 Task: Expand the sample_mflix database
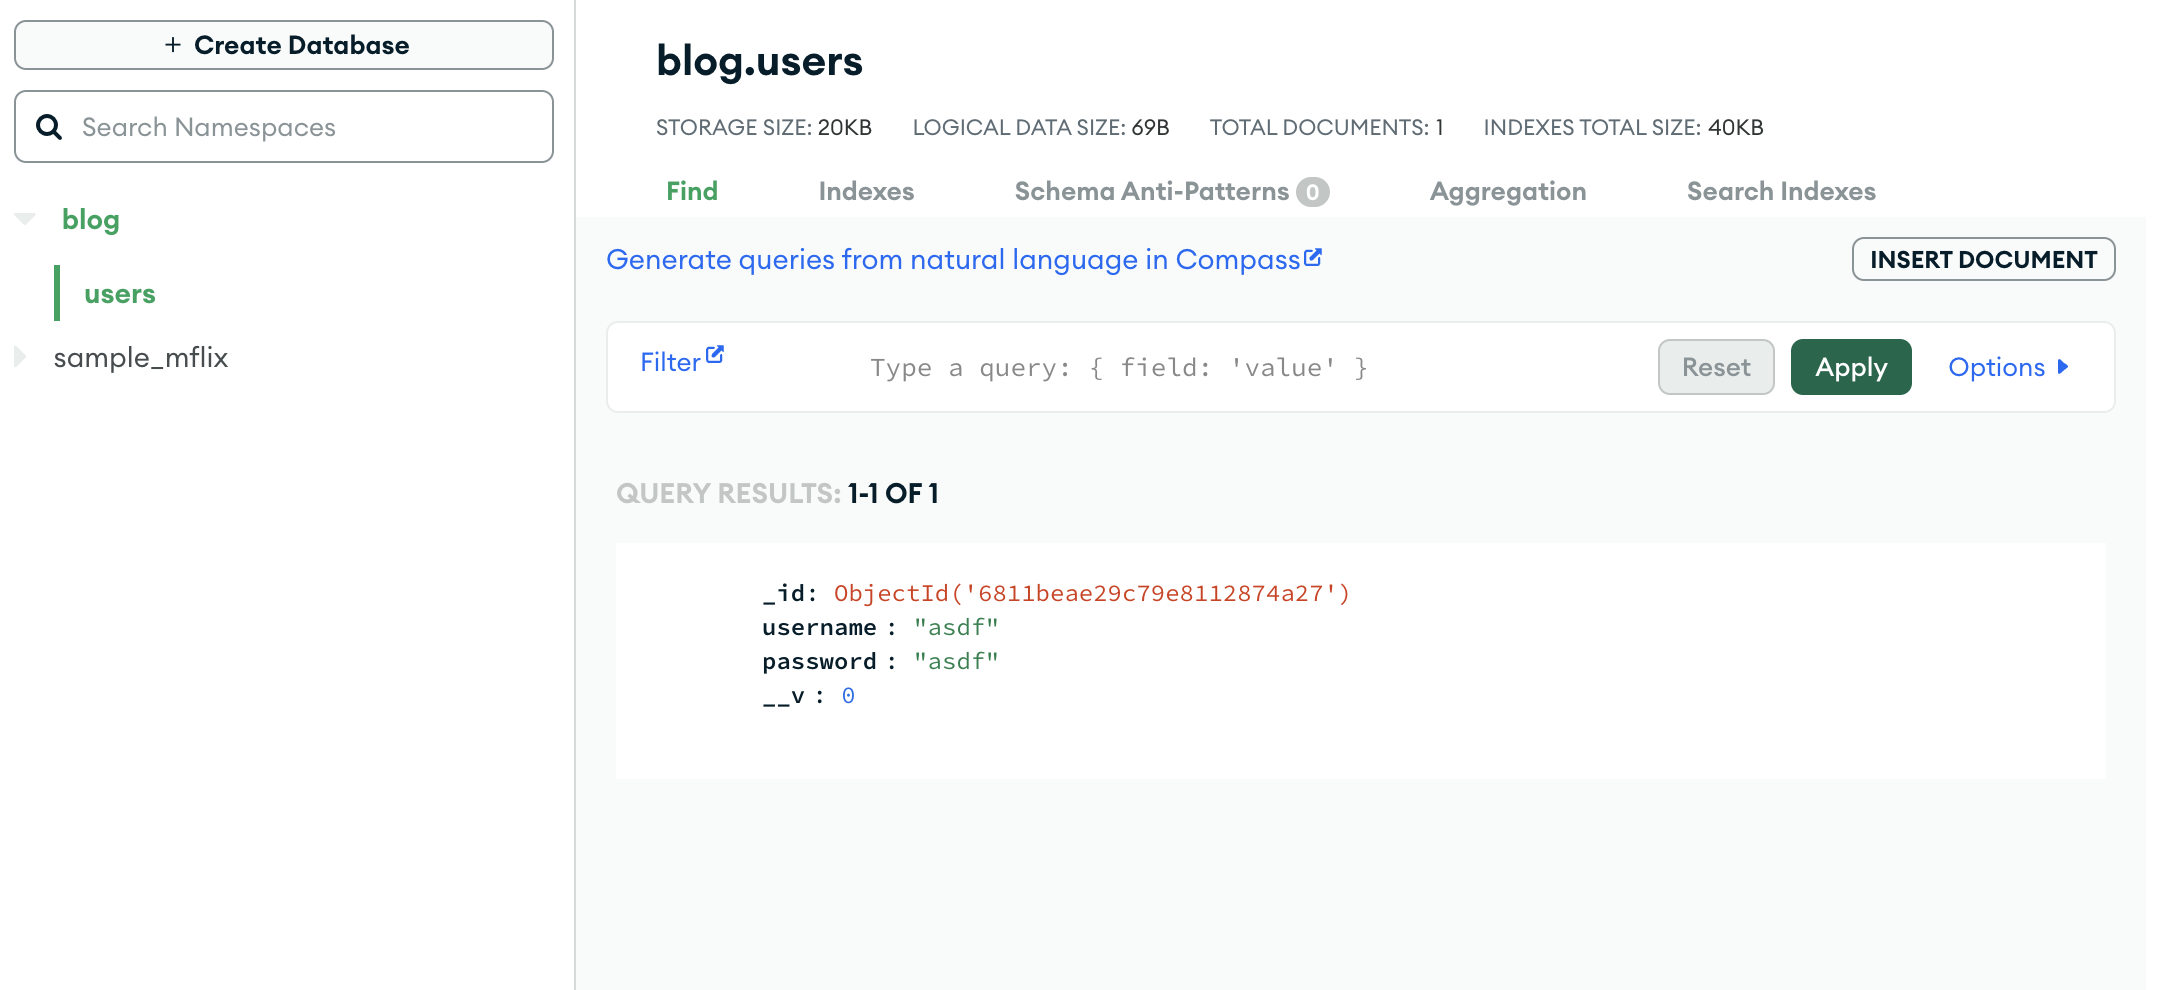pyautogui.click(x=20, y=357)
